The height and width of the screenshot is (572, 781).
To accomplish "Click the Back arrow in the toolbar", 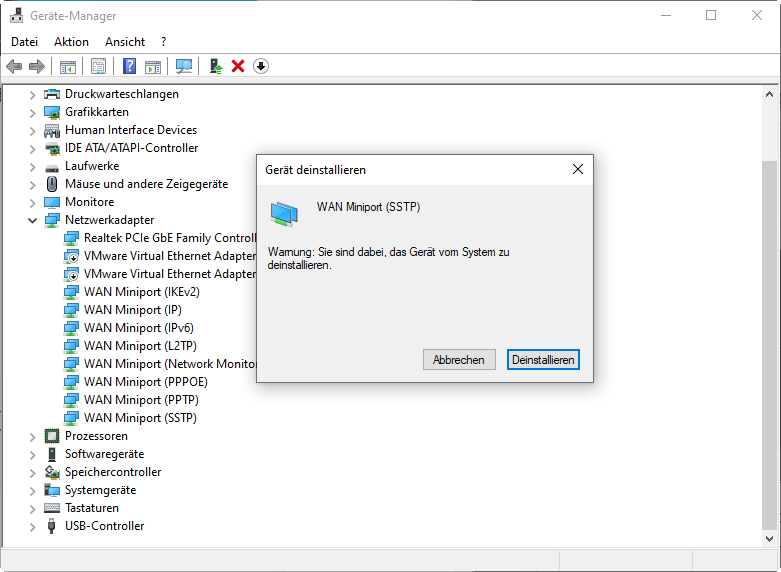I will (x=14, y=66).
